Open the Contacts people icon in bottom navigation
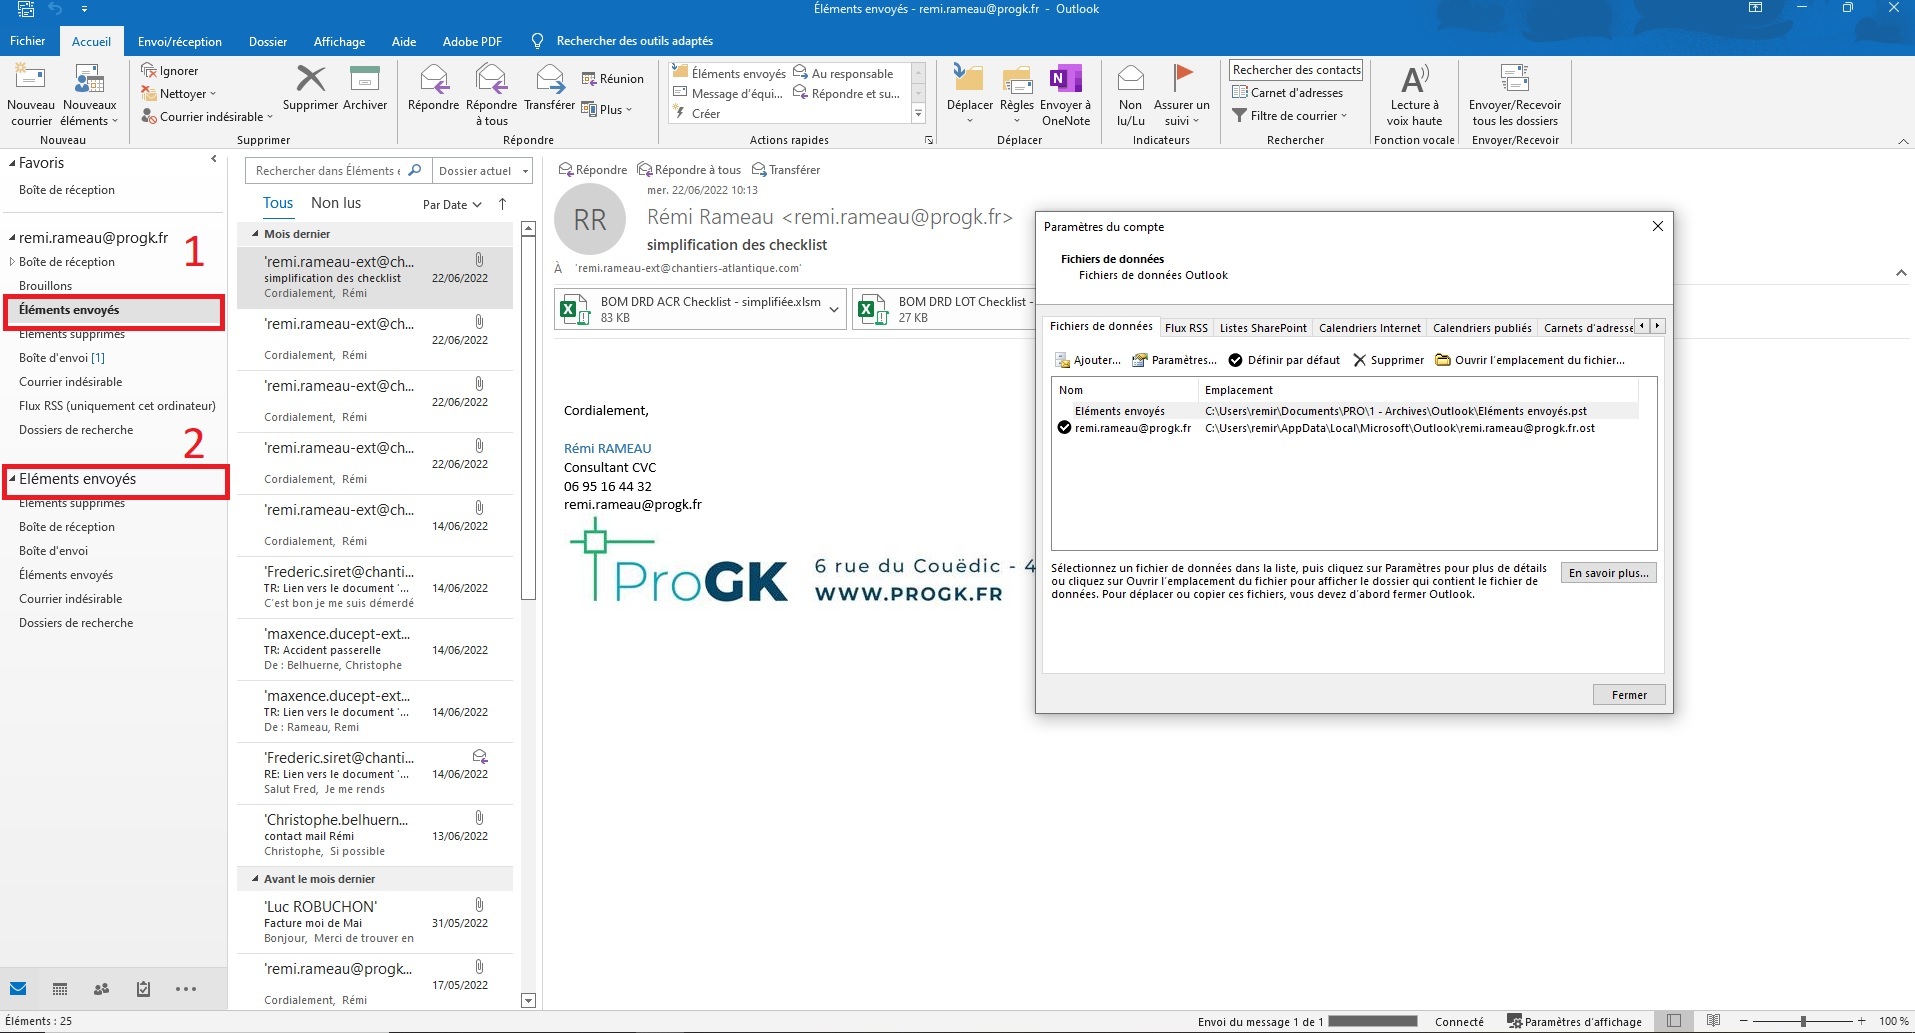 [101, 989]
